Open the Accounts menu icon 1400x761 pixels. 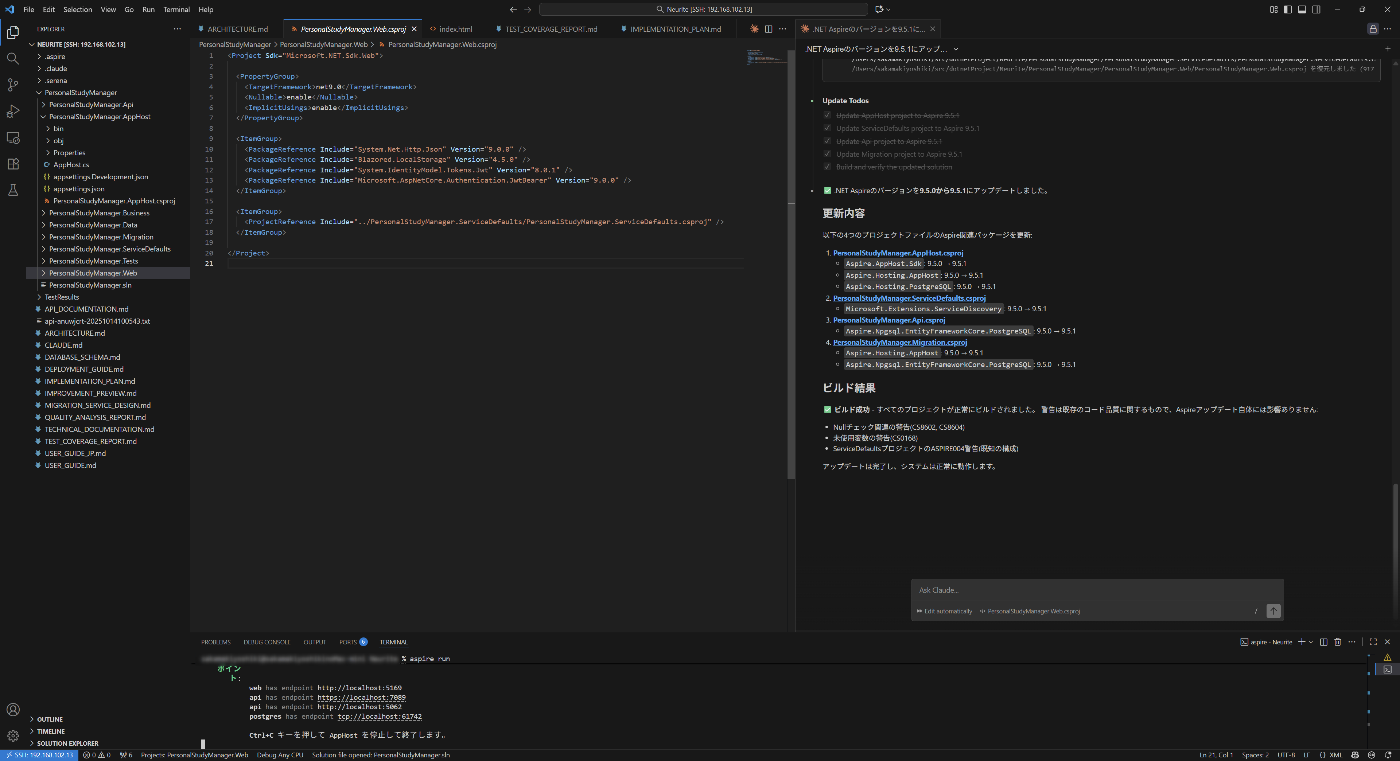click(x=13, y=709)
